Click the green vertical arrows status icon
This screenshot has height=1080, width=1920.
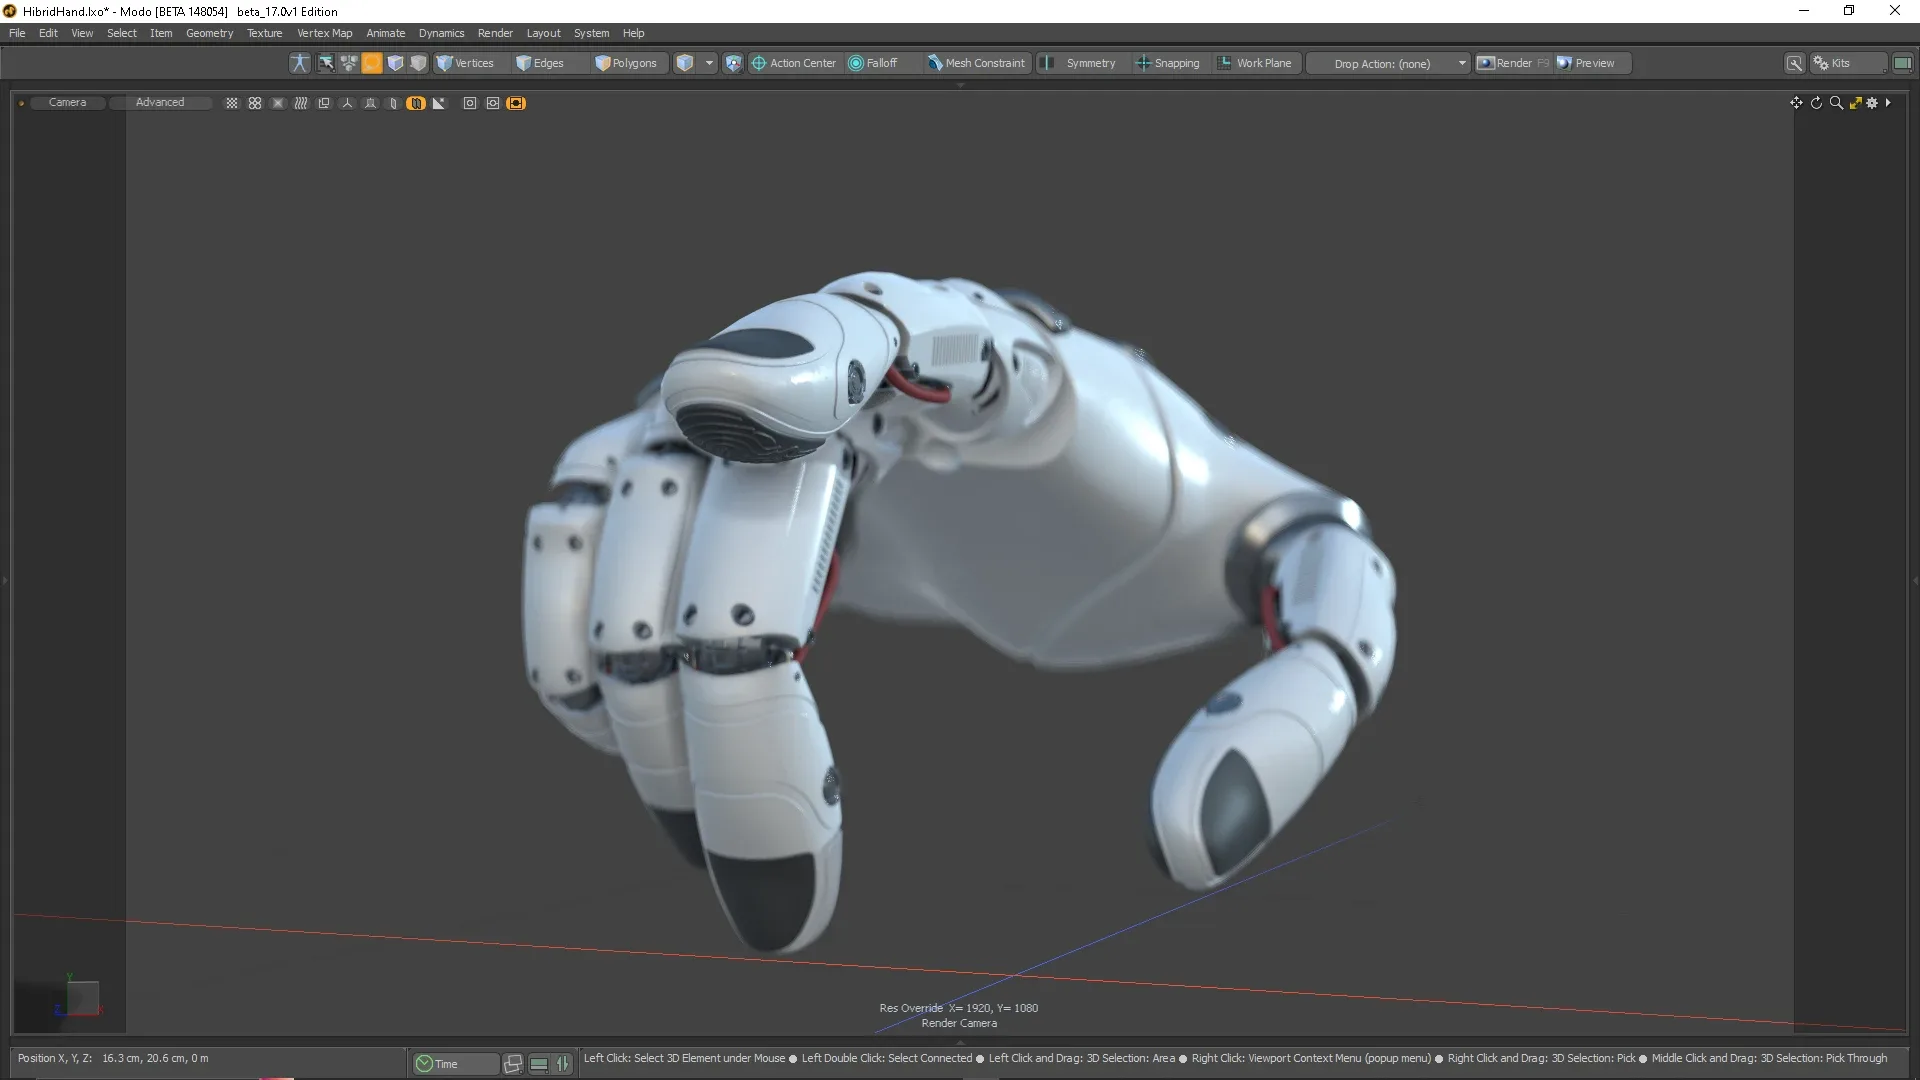tap(563, 1064)
